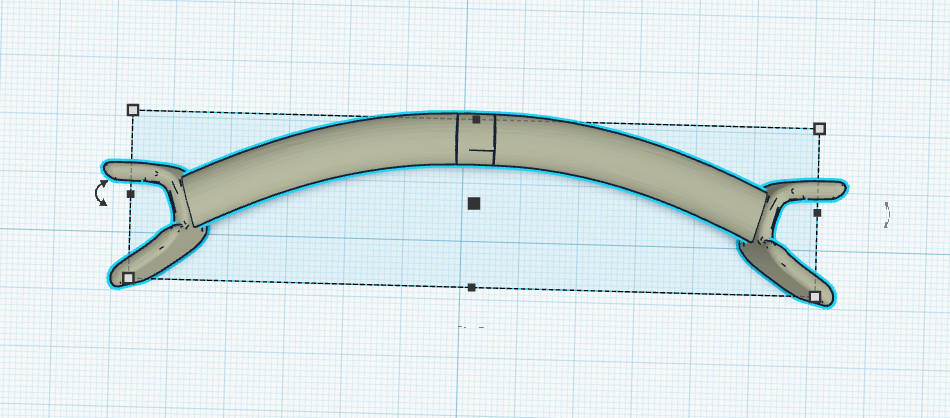Click the bottom-right white corner resize handle
The image size is (950, 418).
coord(815,297)
